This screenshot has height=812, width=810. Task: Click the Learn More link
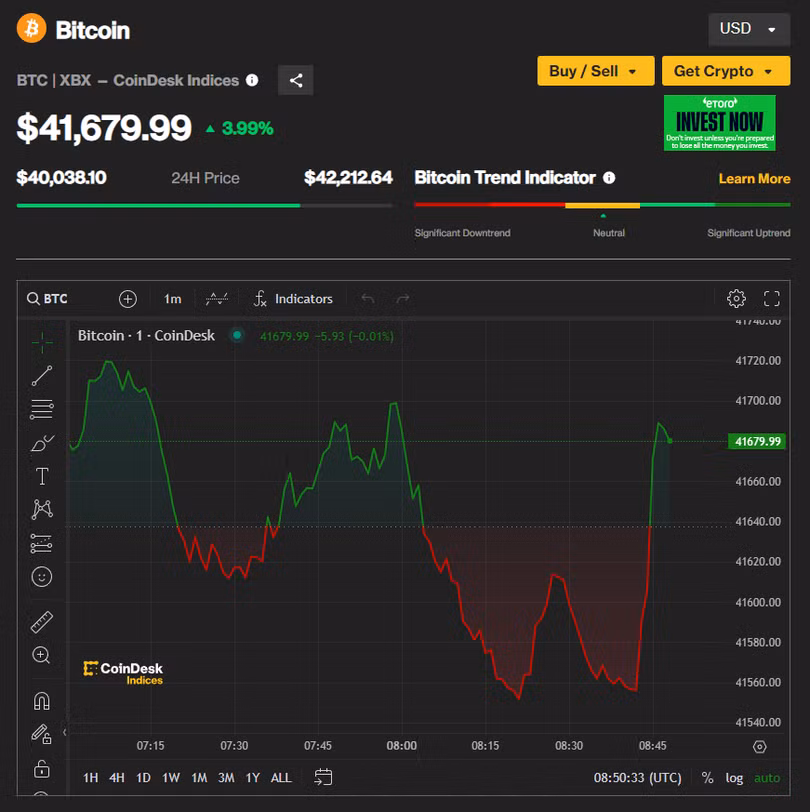click(x=754, y=178)
